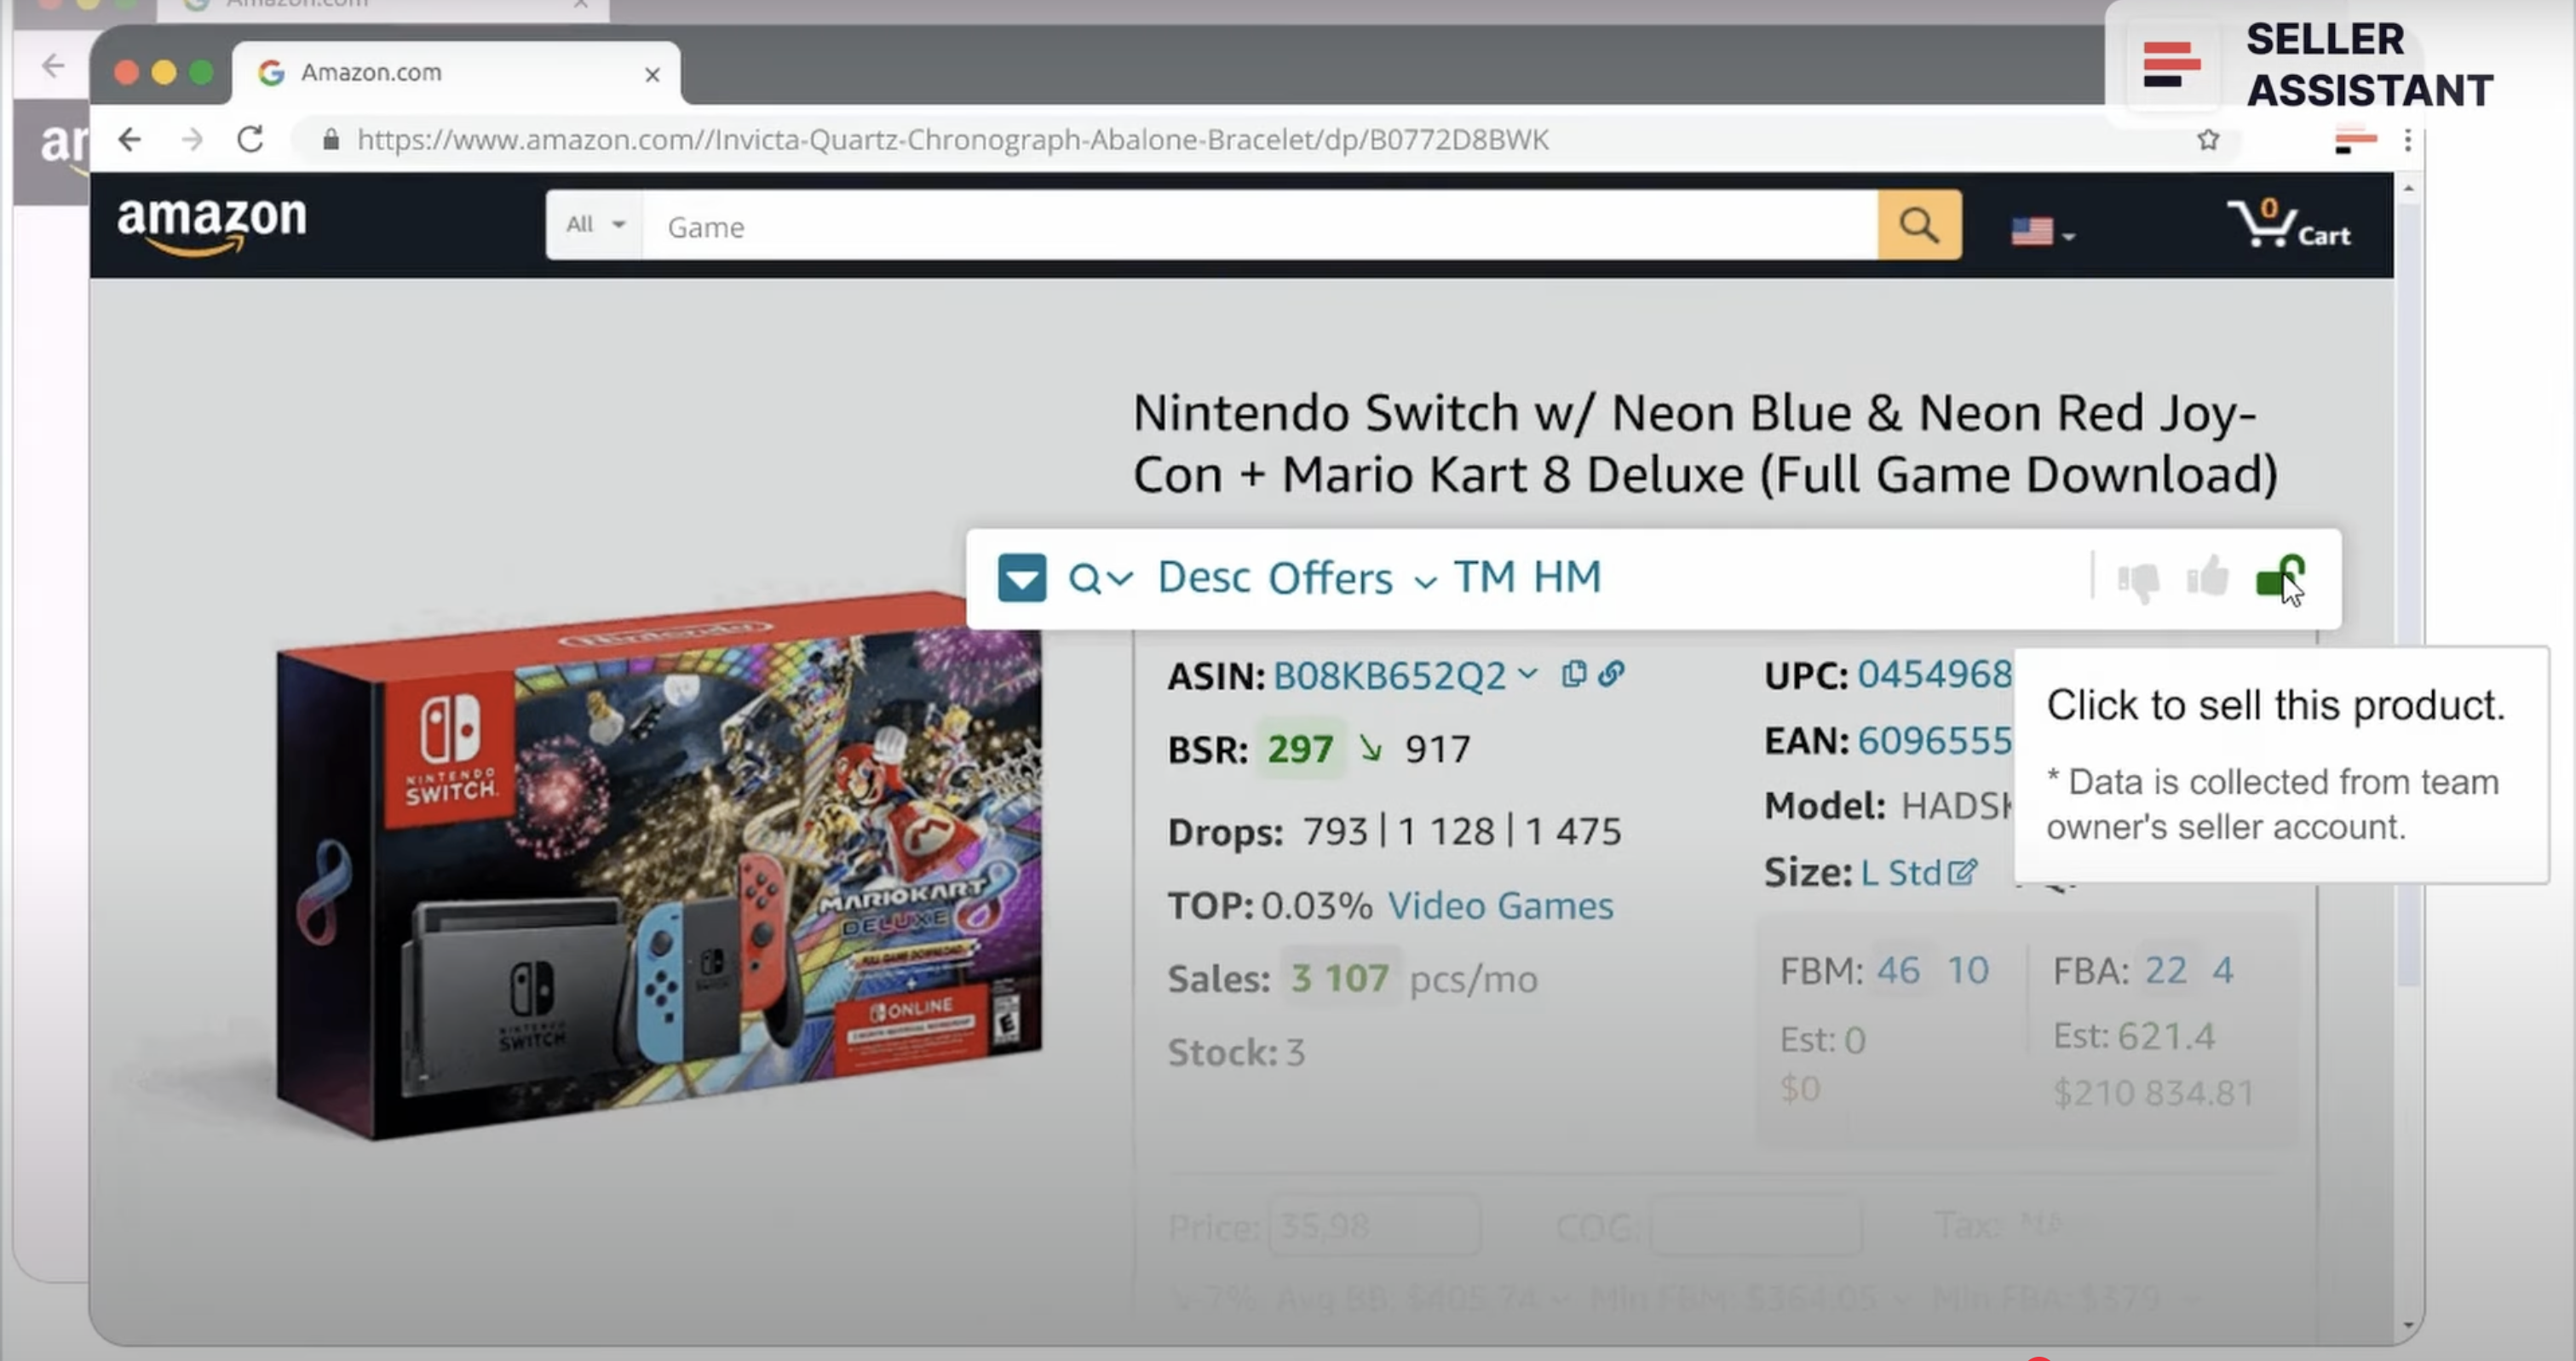Open the search magnifier dropdown in panel

[x=1099, y=578]
